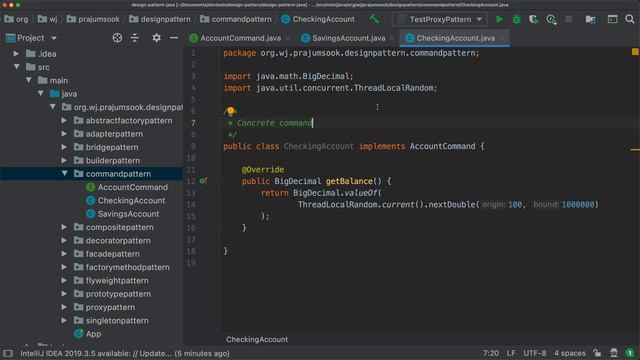640x360 pixels.
Task: Place the cursor on the @Override annotation
Action: pos(262,169)
